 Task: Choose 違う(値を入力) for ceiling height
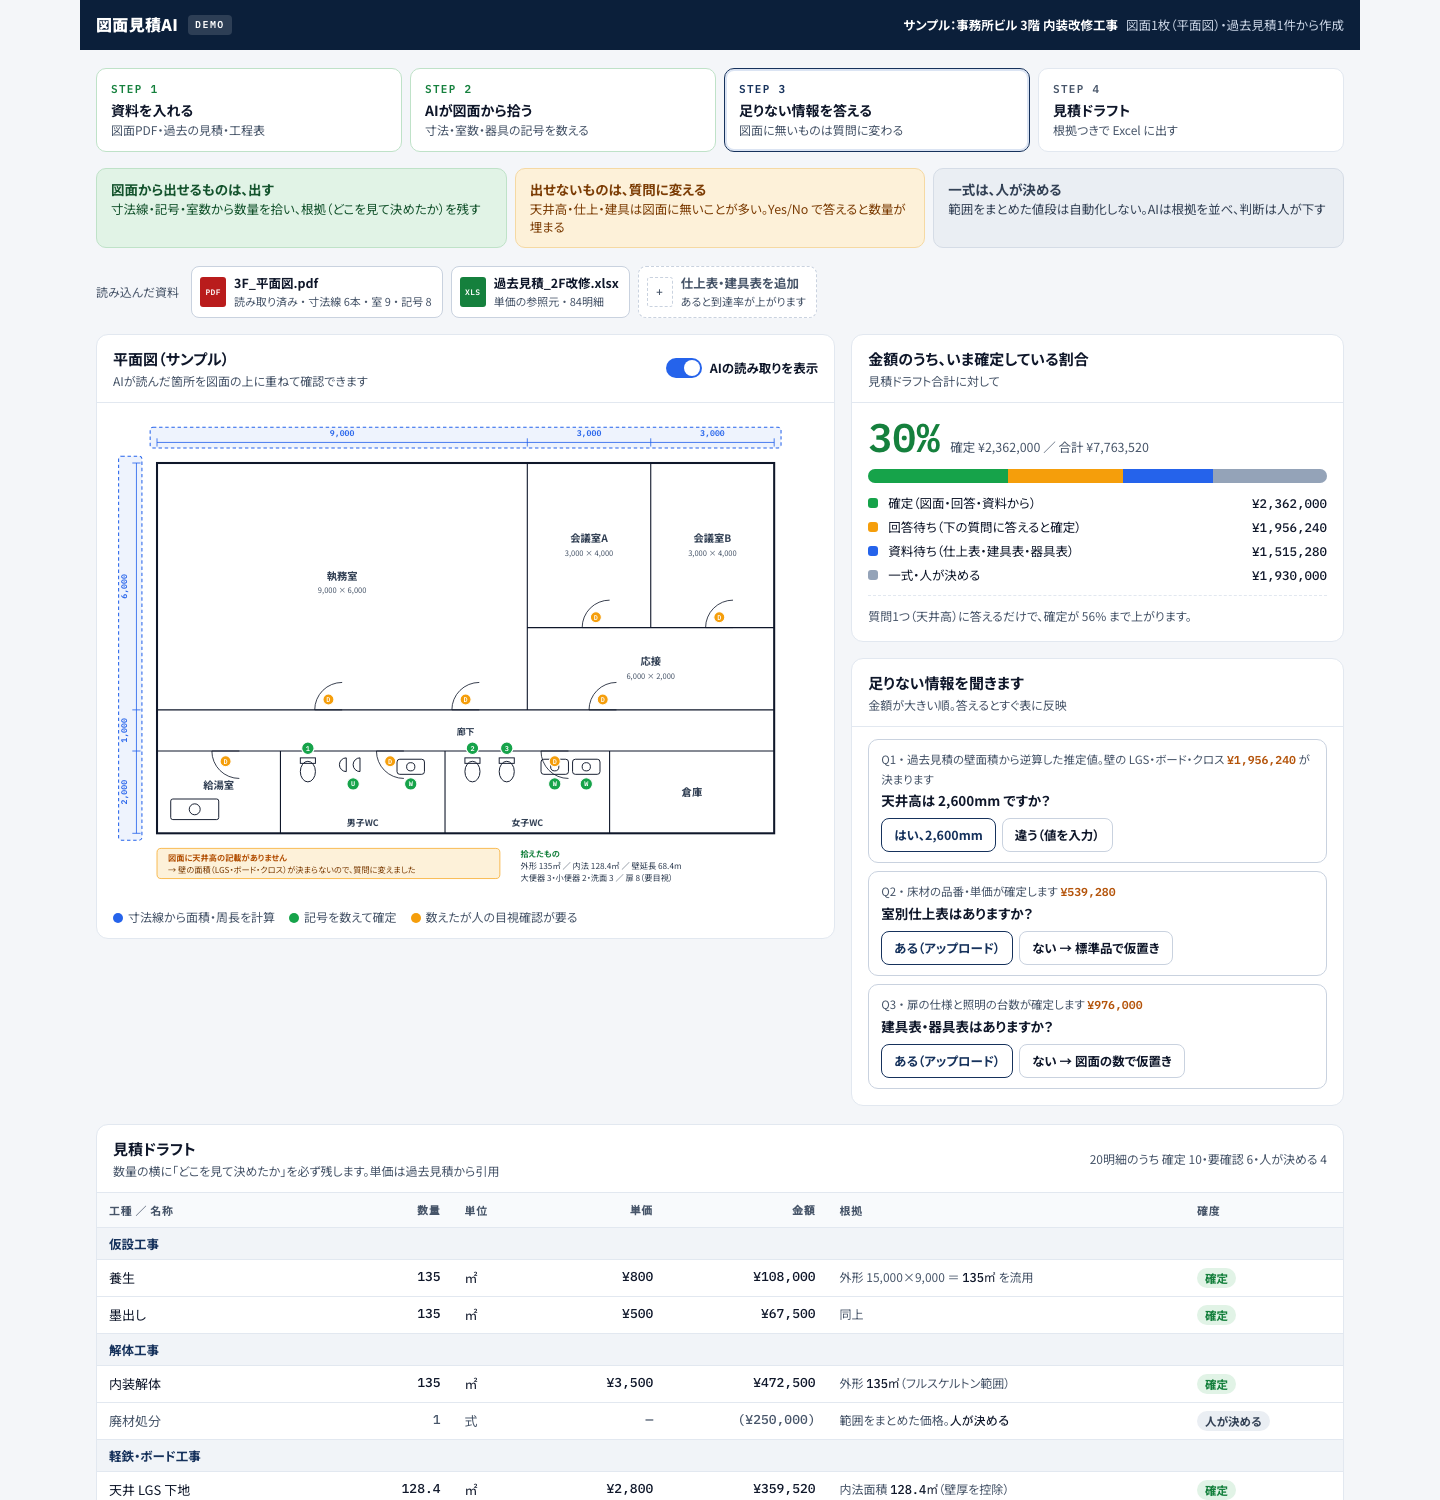tap(1057, 835)
